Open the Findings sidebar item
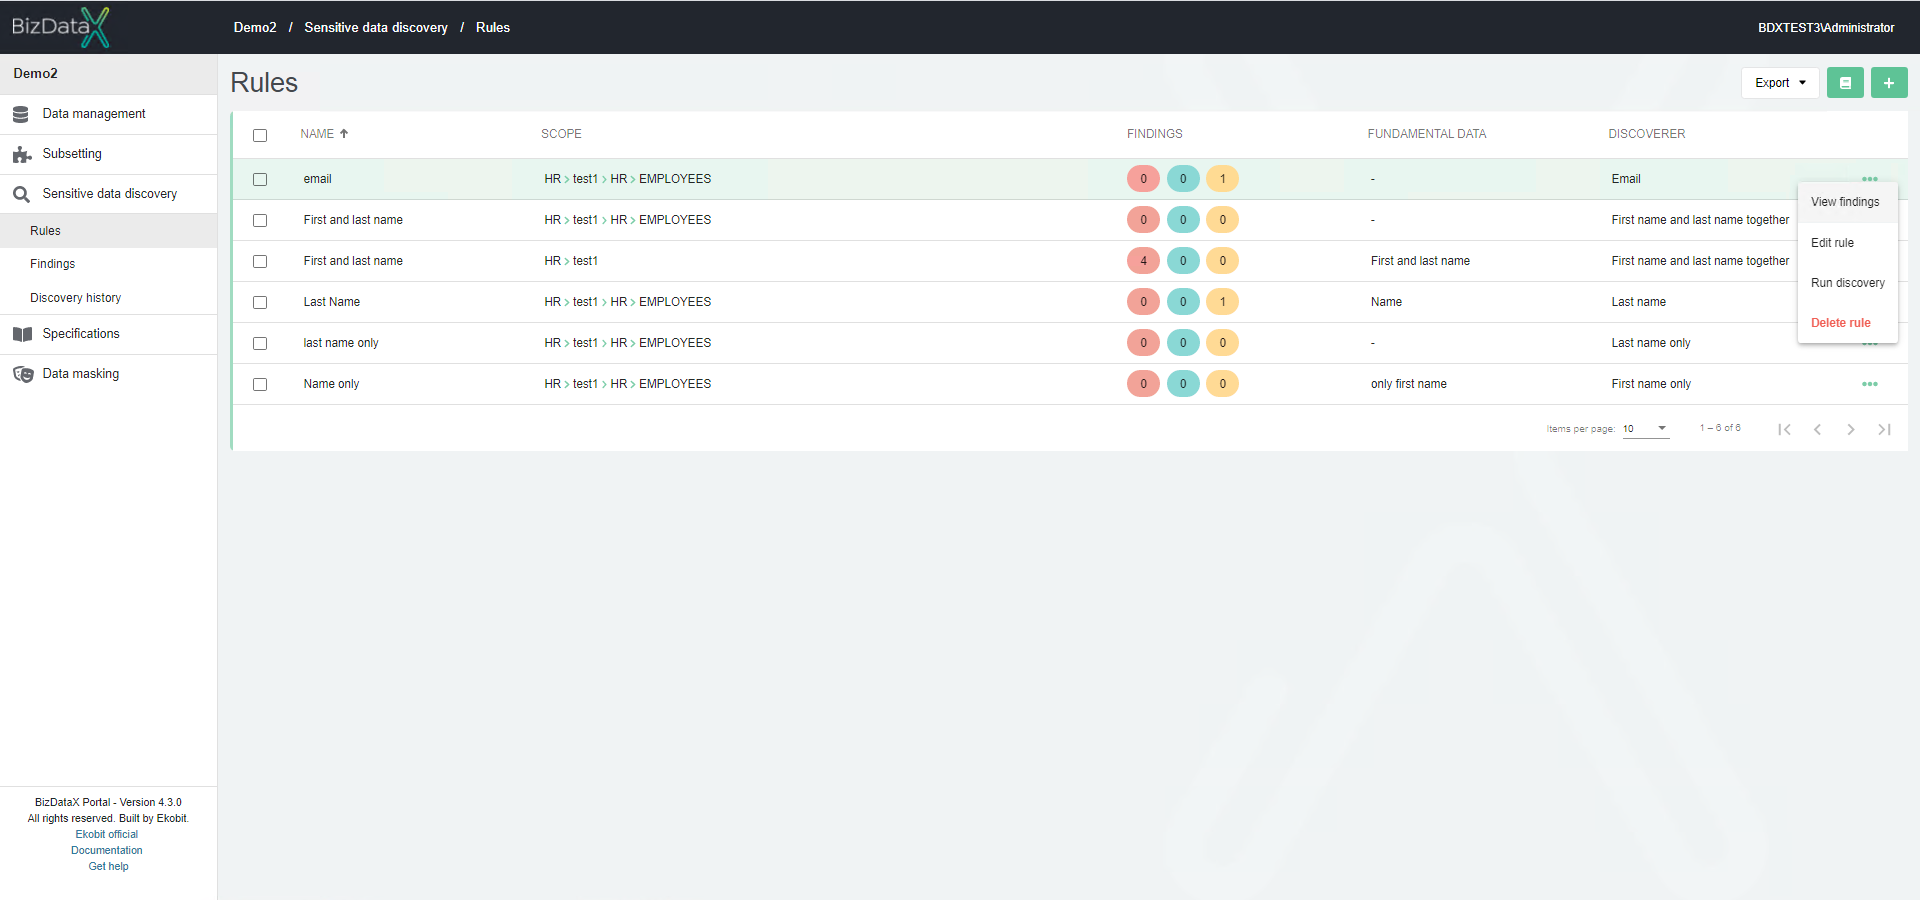This screenshot has height=900, width=1920. point(108,264)
